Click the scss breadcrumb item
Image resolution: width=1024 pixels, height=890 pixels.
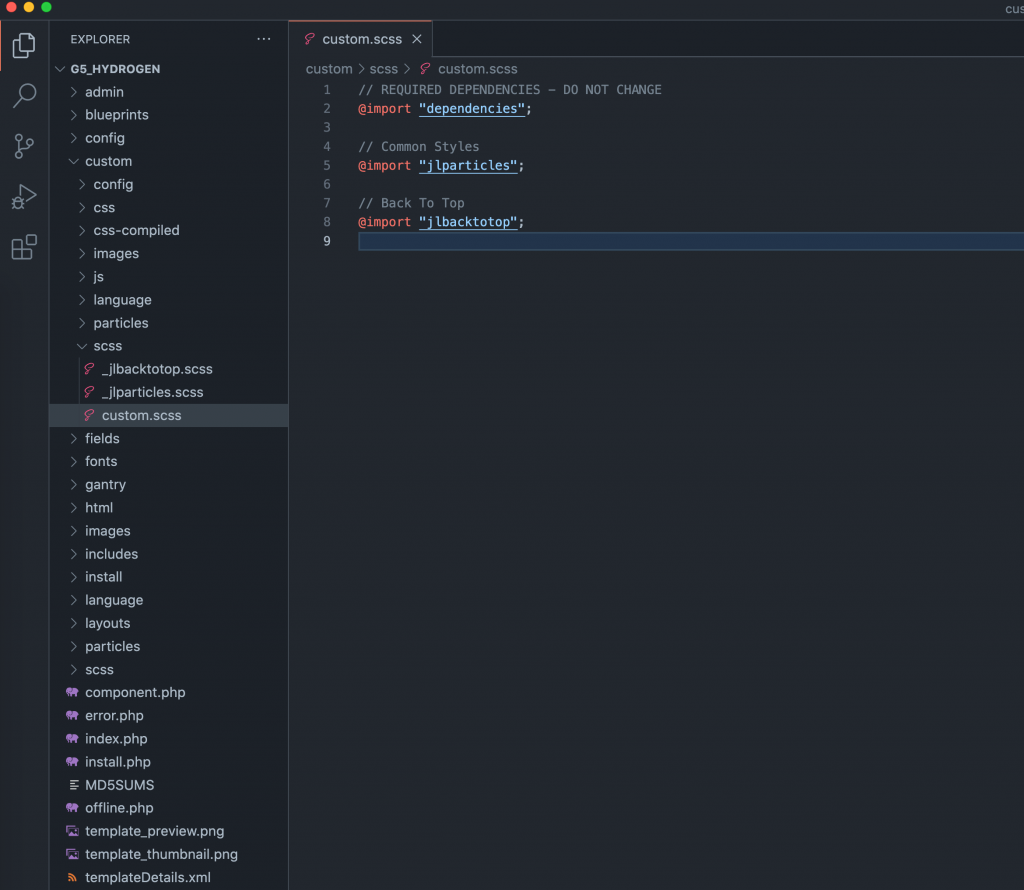[x=383, y=69]
